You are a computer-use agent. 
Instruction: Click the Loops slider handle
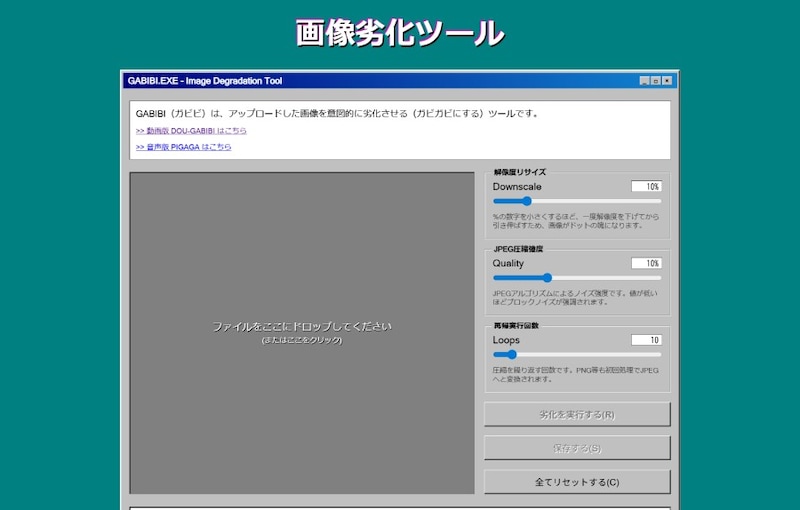(x=511, y=354)
